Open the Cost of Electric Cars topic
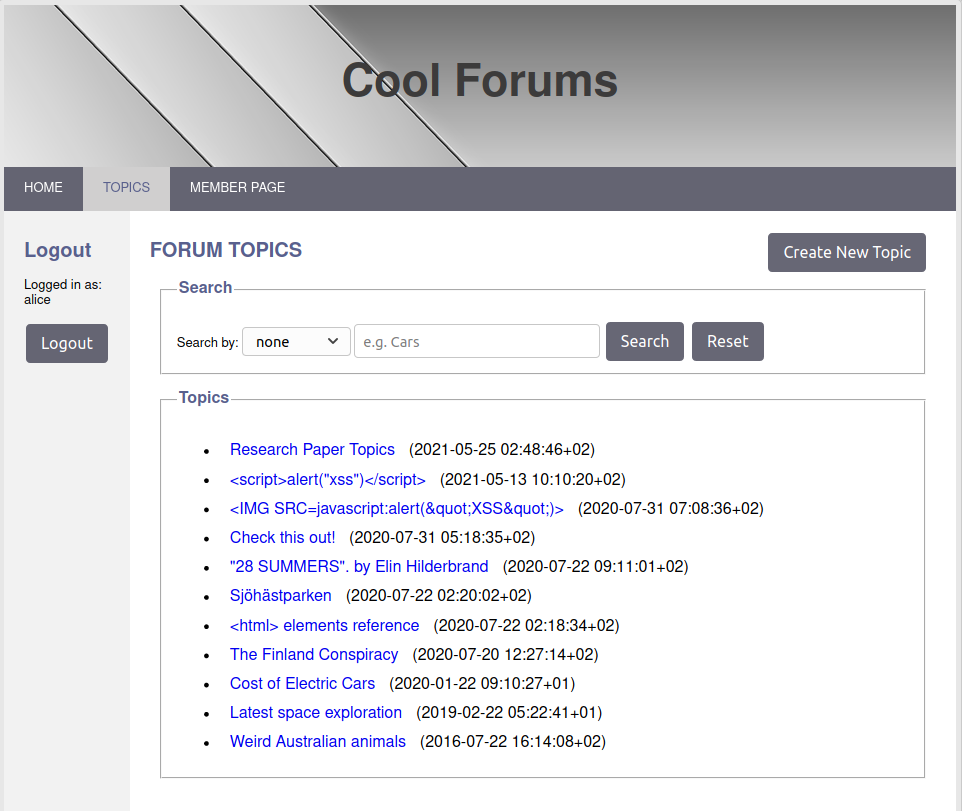The height and width of the screenshot is (811, 962). (x=302, y=684)
